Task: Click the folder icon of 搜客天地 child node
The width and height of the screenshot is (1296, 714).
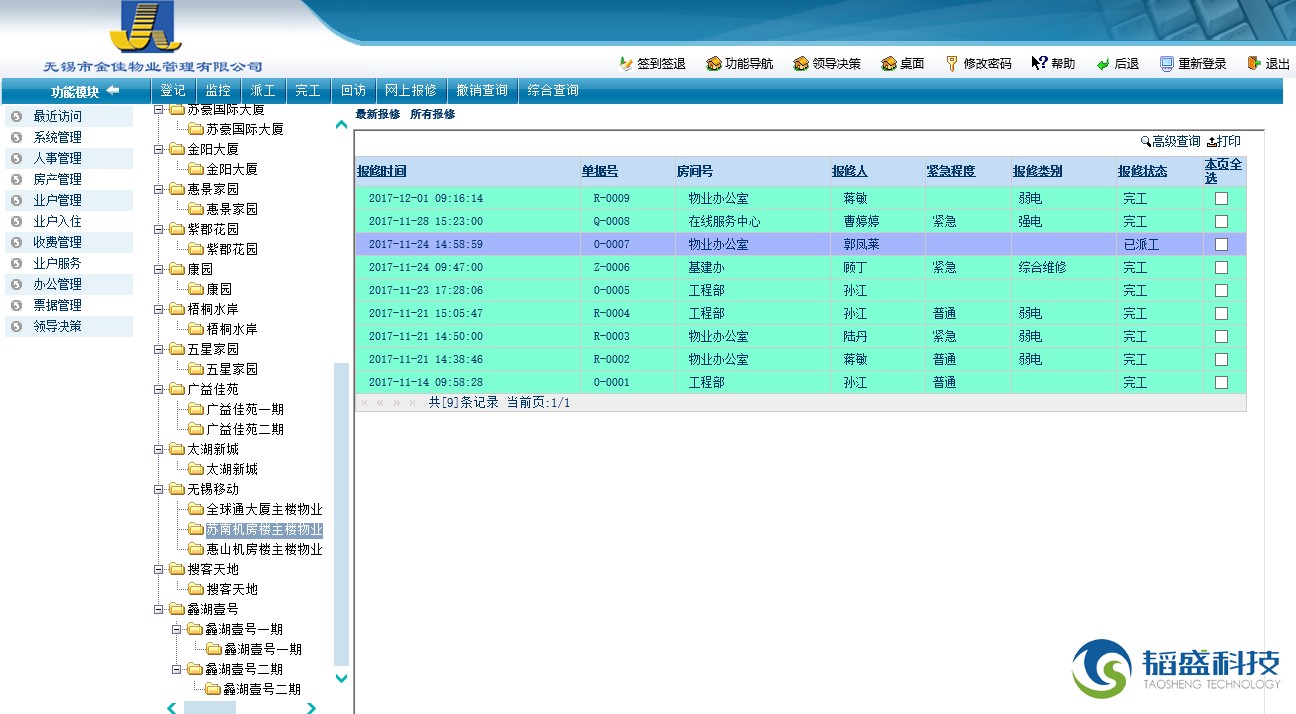Action: [x=196, y=589]
